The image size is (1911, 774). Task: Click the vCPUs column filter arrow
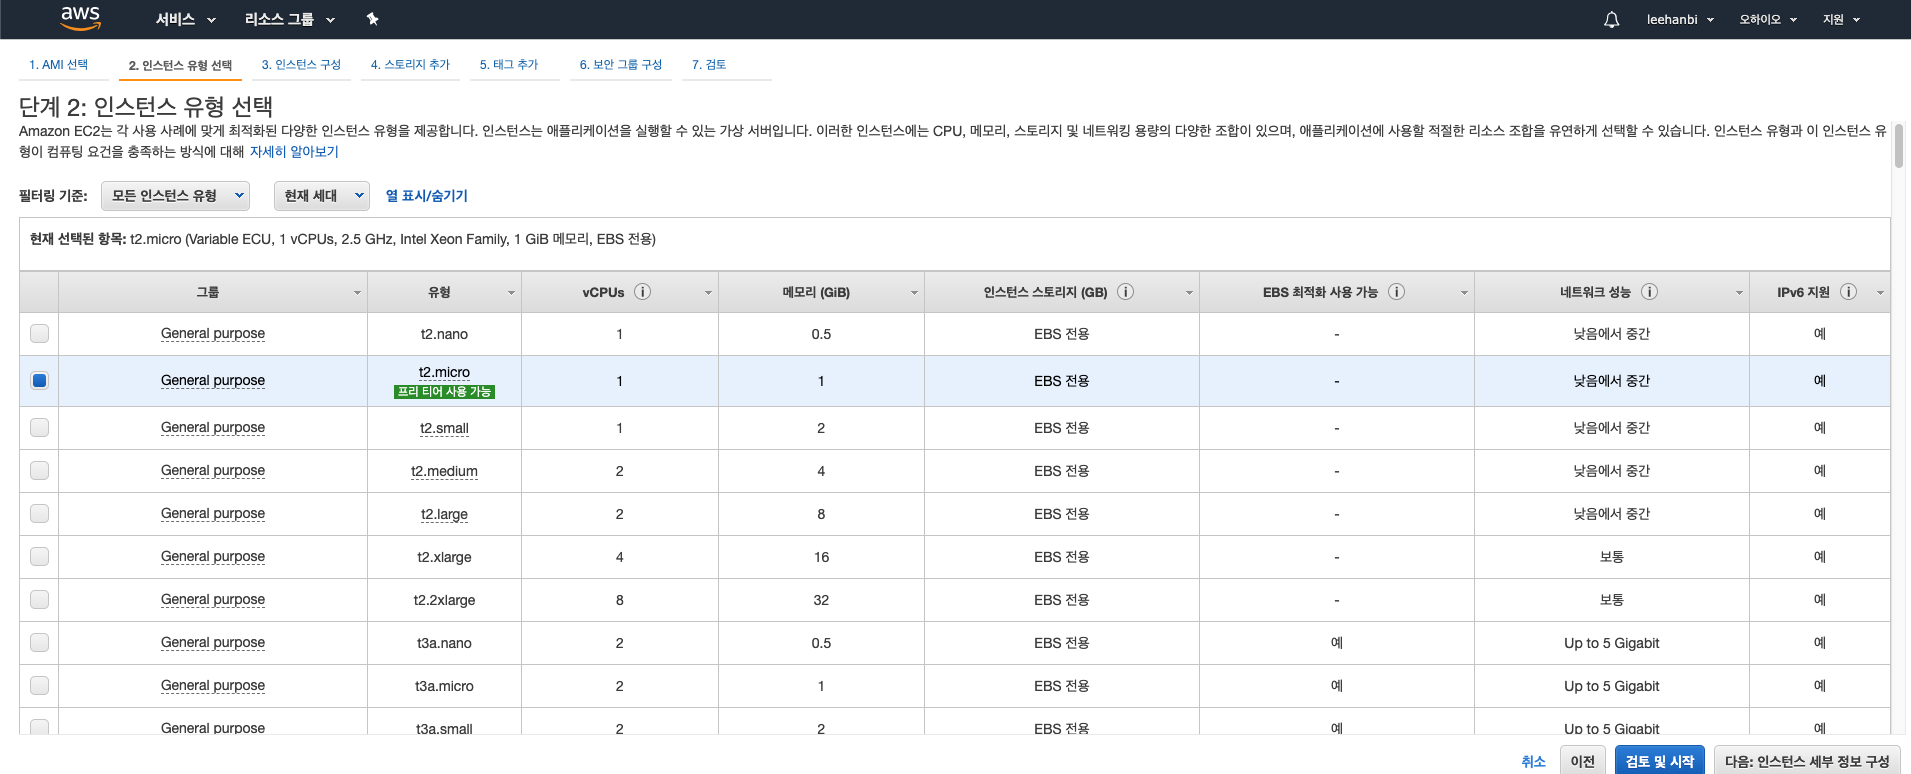(708, 293)
